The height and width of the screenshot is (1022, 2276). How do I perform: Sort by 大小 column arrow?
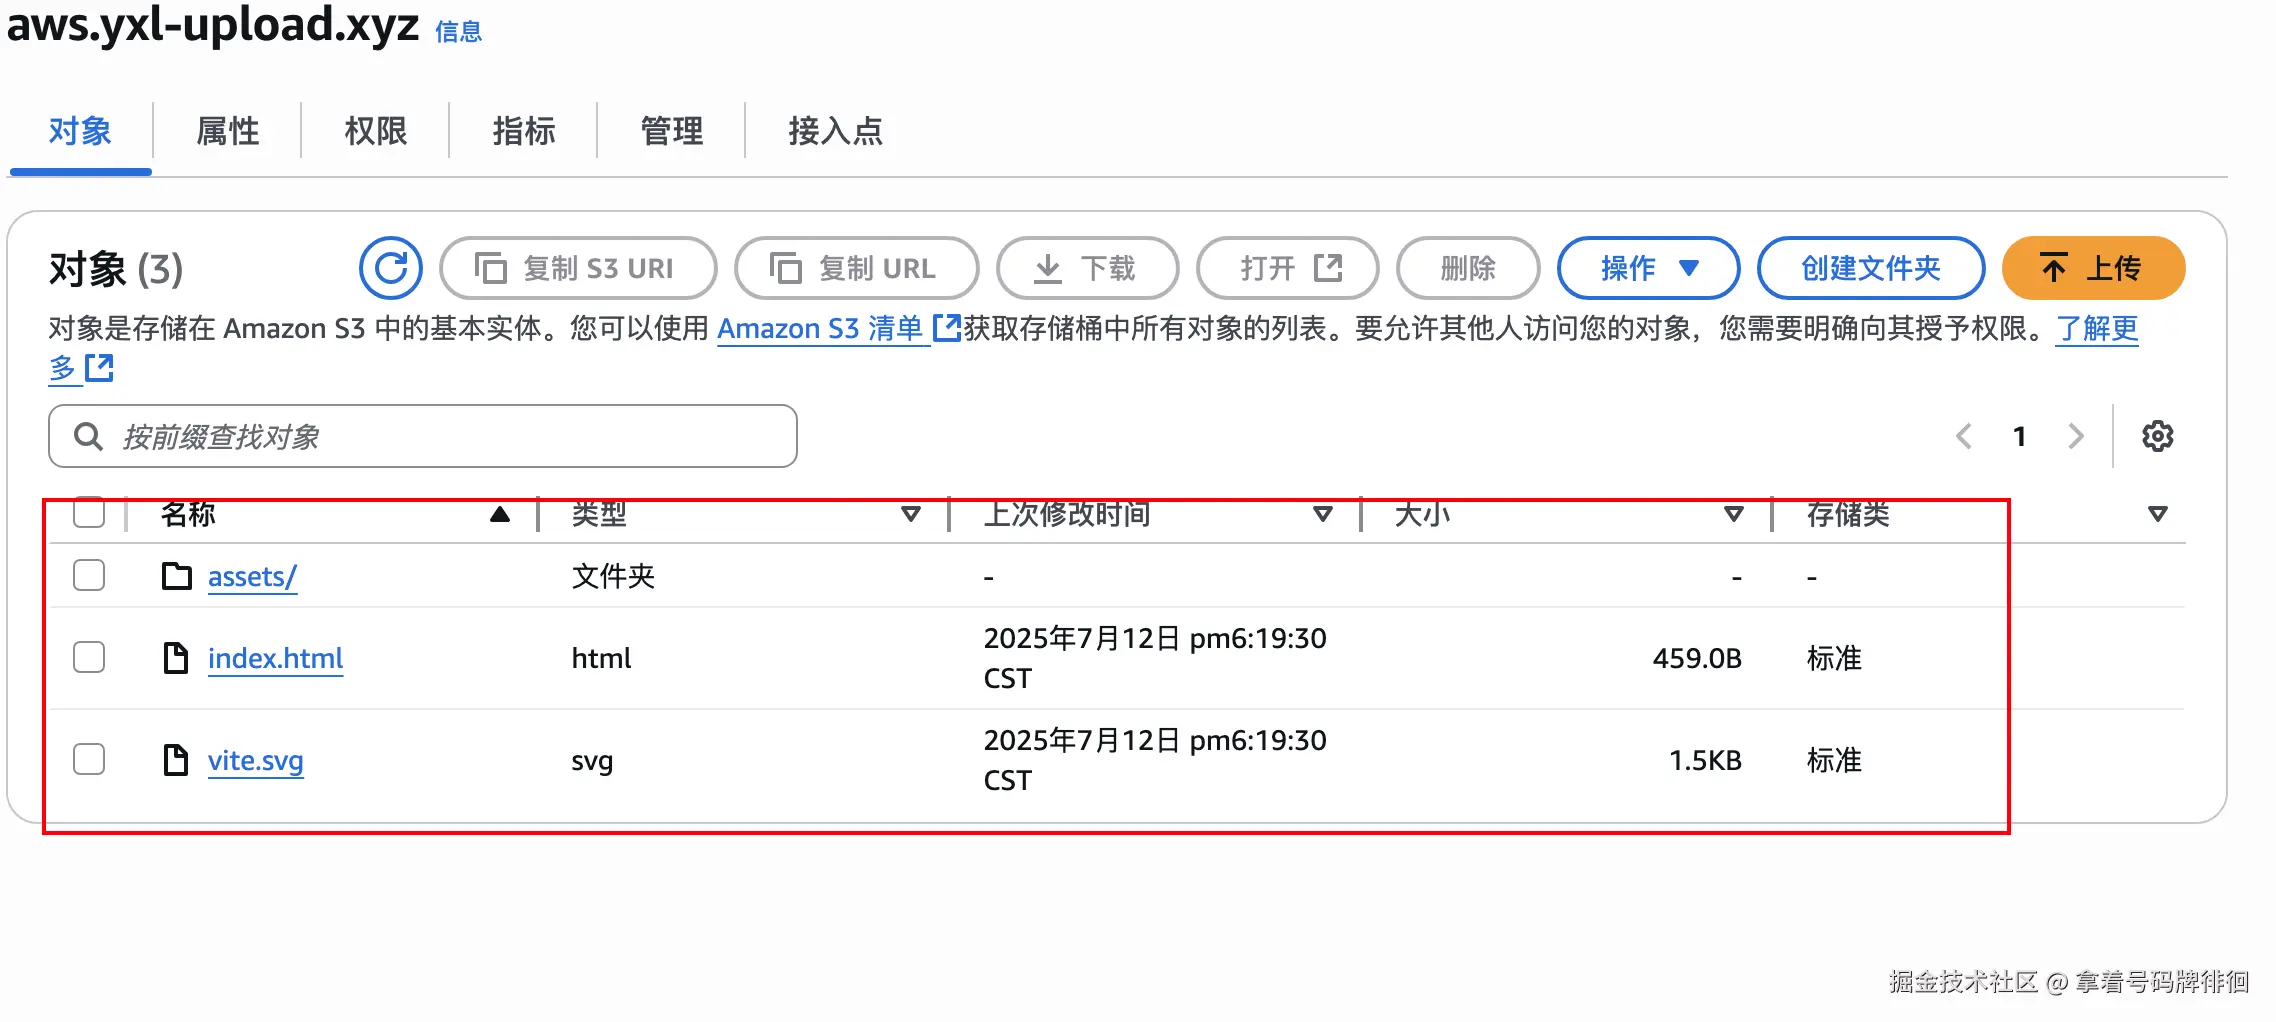(x=1735, y=514)
